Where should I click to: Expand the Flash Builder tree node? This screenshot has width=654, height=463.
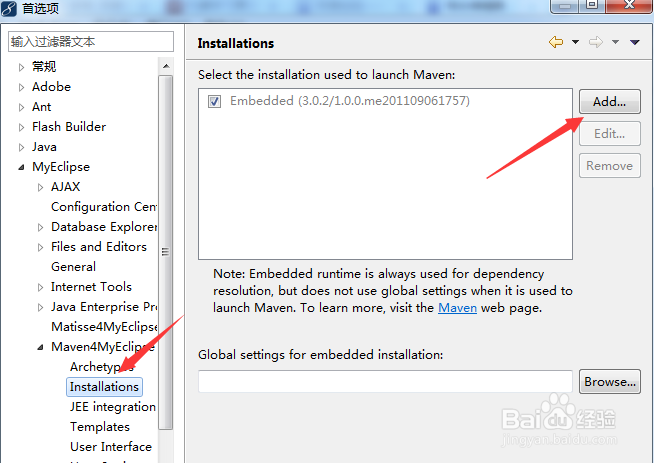[21, 127]
